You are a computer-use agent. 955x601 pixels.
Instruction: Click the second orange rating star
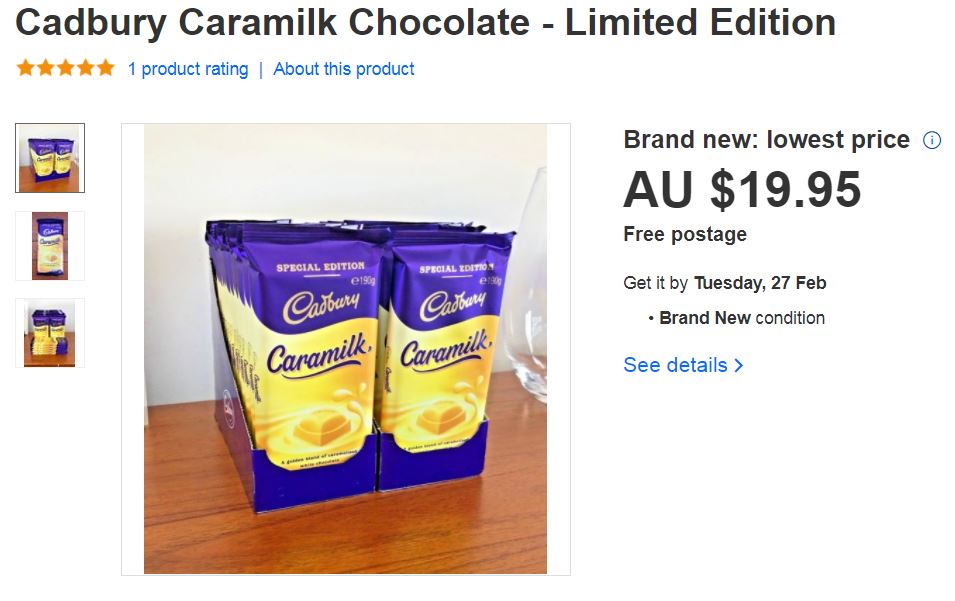pos(46,68)
